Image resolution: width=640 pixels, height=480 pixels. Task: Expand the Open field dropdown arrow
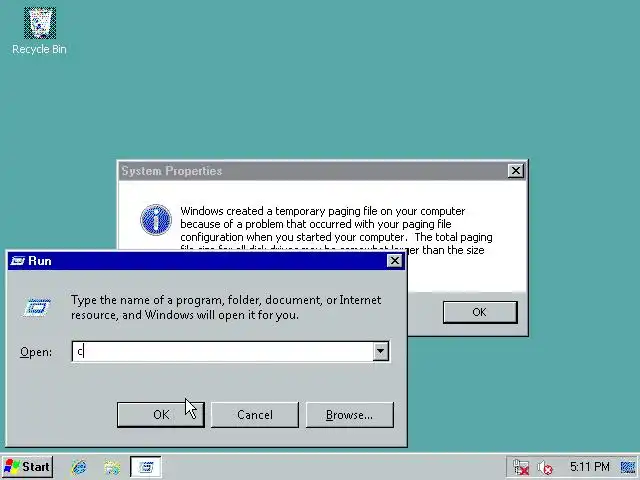(x=380, y=351)
